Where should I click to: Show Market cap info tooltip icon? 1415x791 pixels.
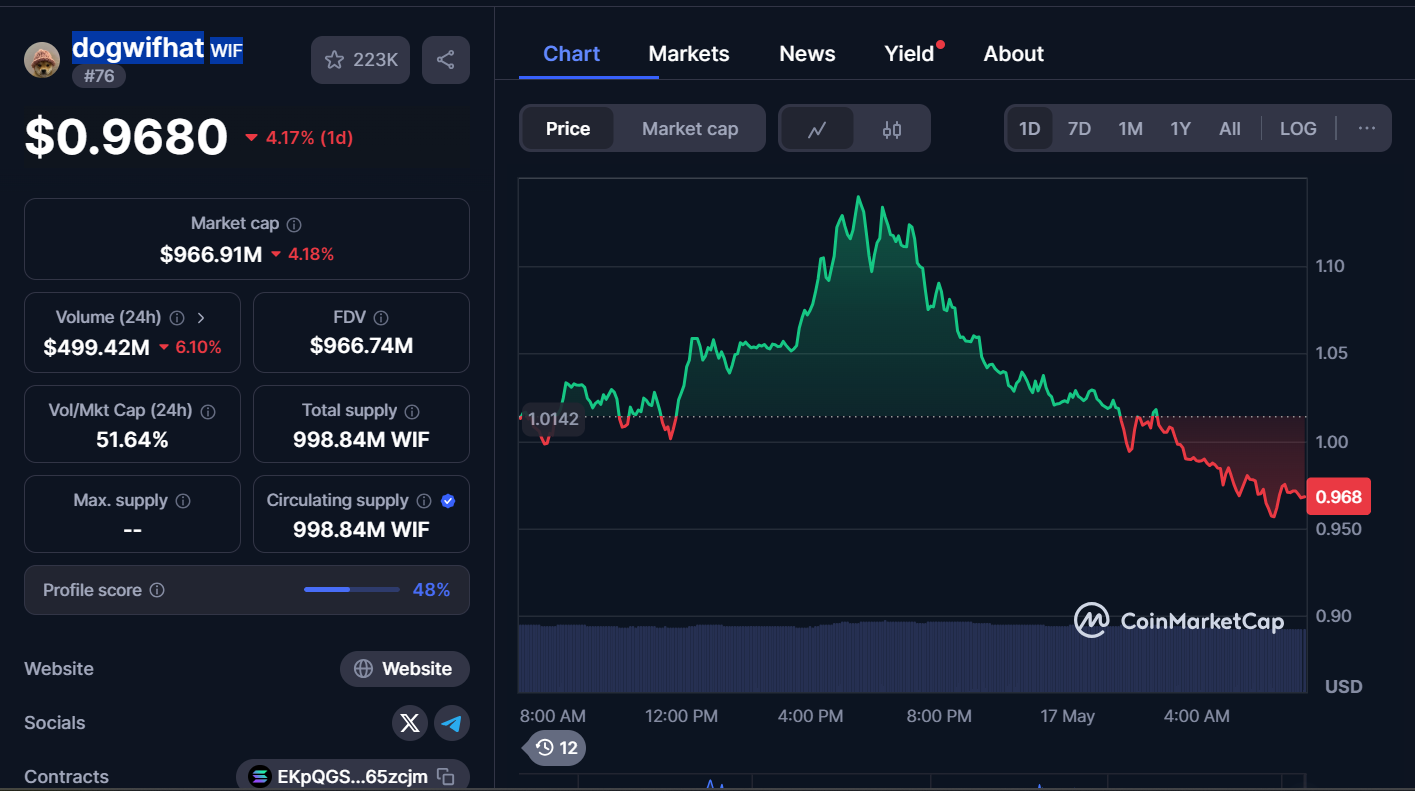(x=294, y=225)
